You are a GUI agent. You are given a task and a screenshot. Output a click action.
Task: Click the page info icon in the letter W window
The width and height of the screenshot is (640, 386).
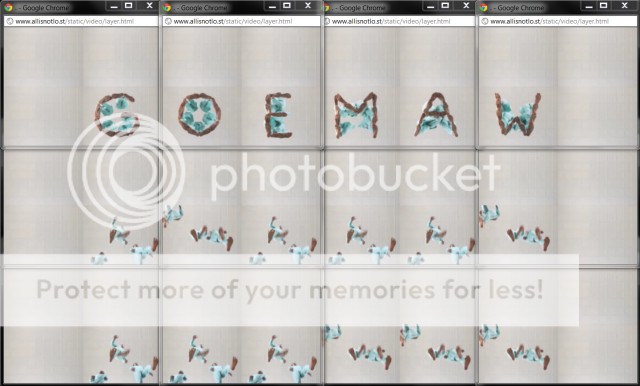[x=484, y=21]
